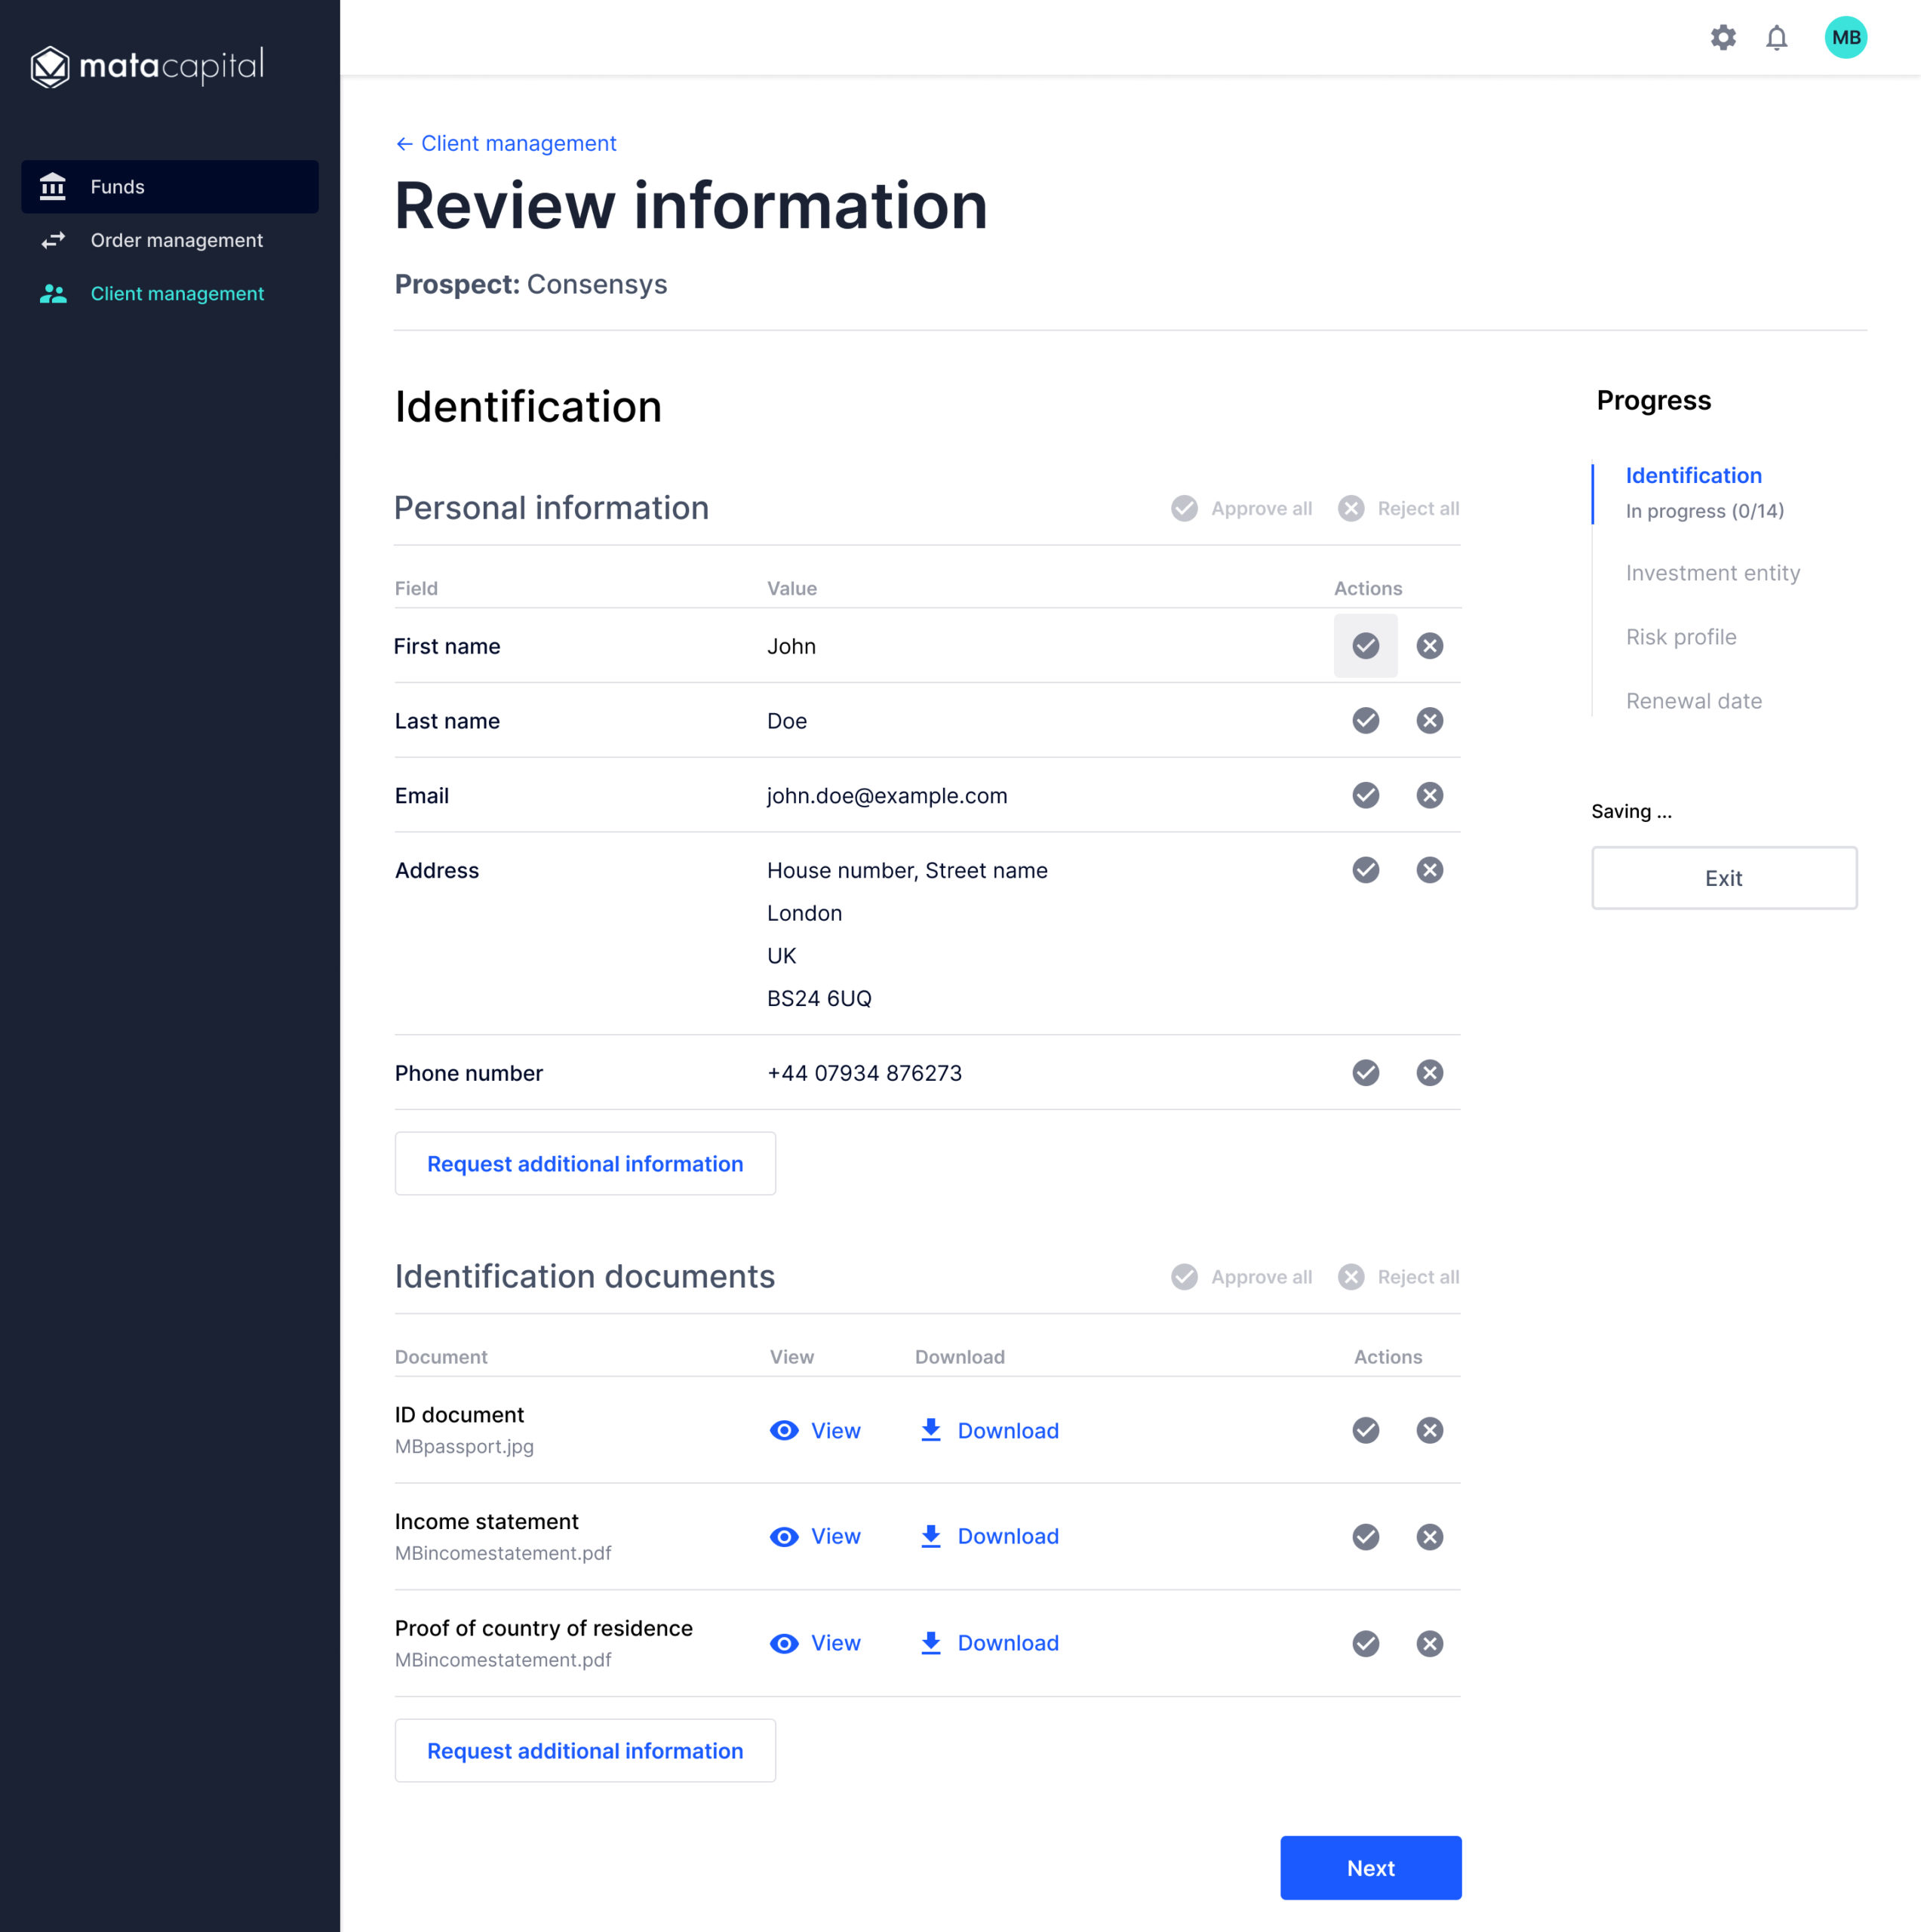Jump to Risk profile progress step
Image resolution: width=1921 pixels, height=1932 pixels.
(x=1680, y=637)
